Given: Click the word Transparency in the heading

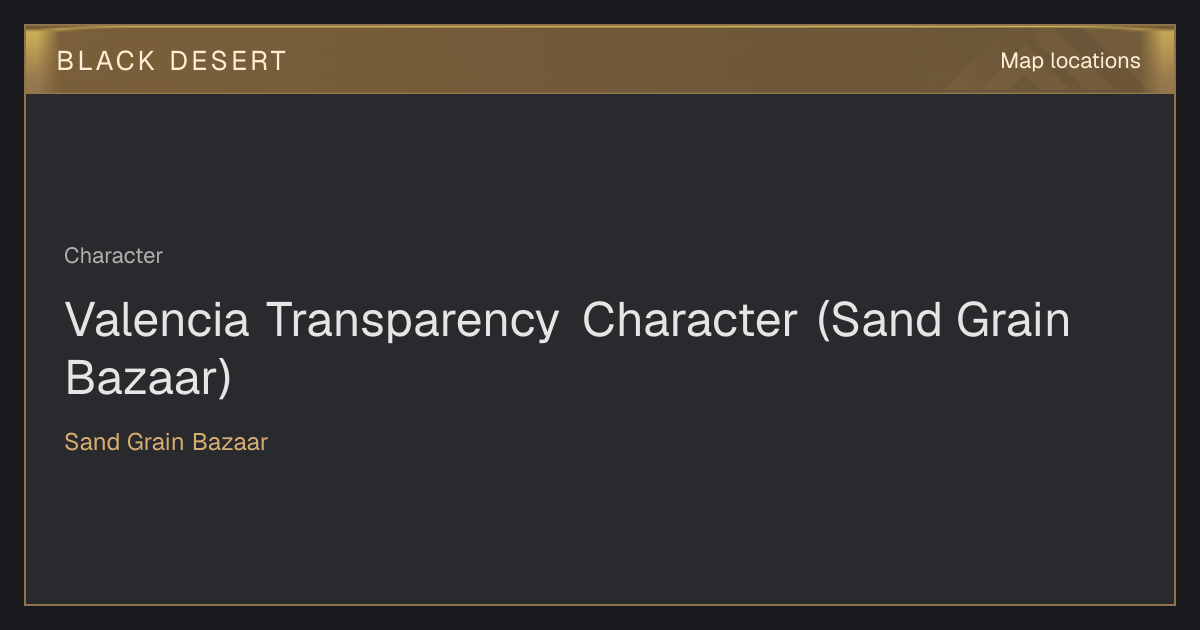Looking at the screenshot, I should 412,322.
